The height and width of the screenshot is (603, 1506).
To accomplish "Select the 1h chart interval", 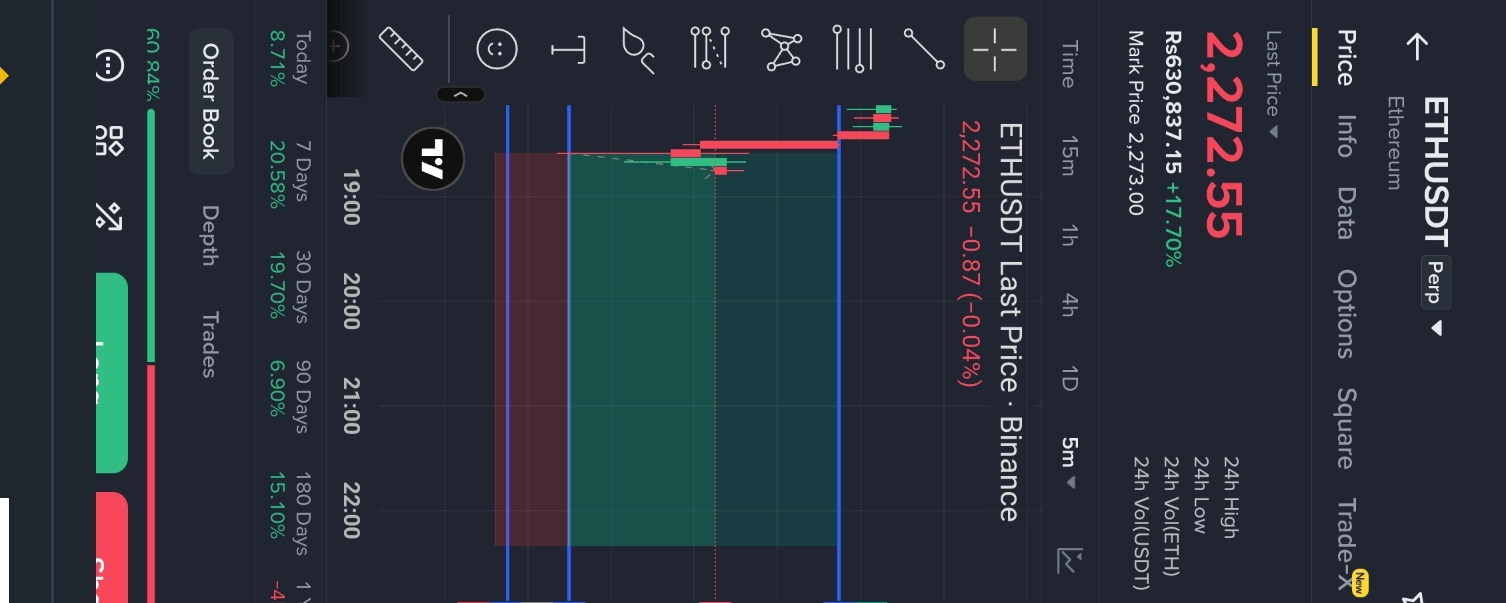I will click(x=1068, y=236).
